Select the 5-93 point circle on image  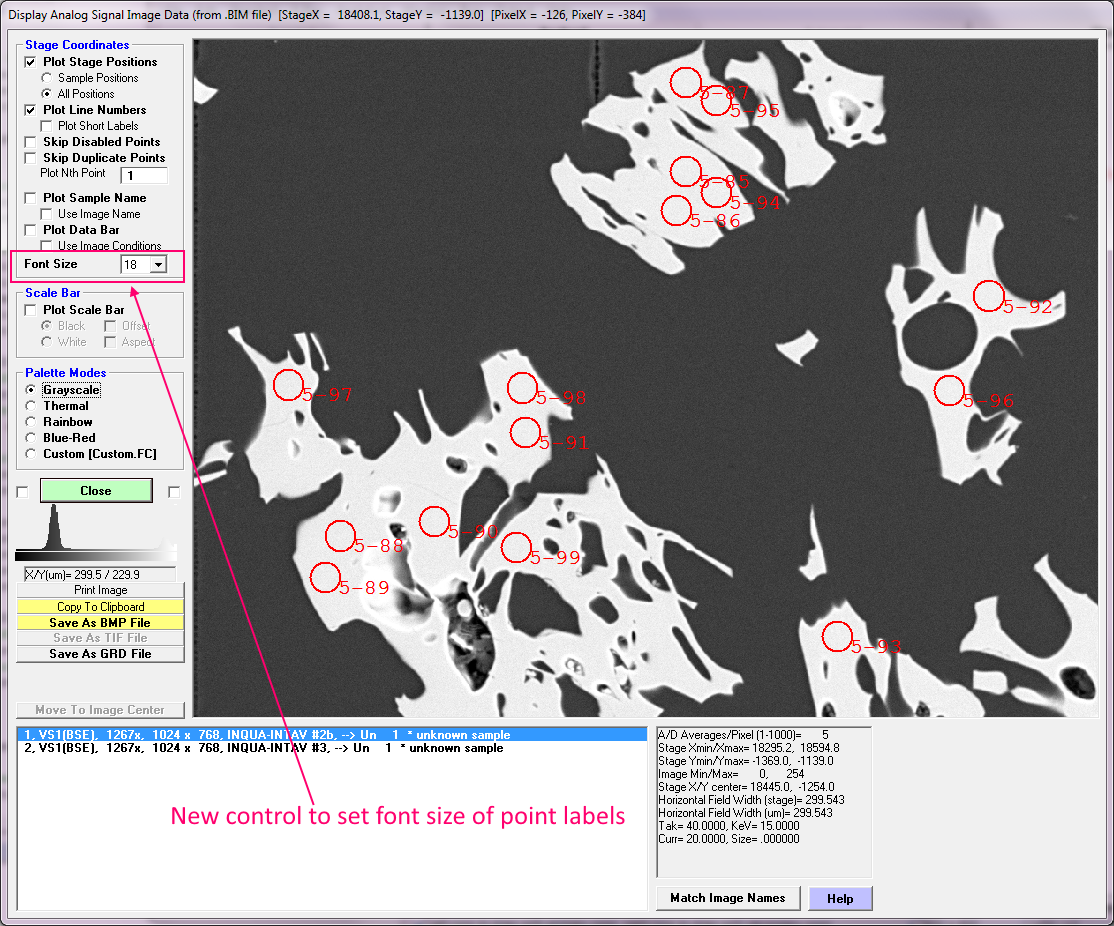tap(836, 635)
